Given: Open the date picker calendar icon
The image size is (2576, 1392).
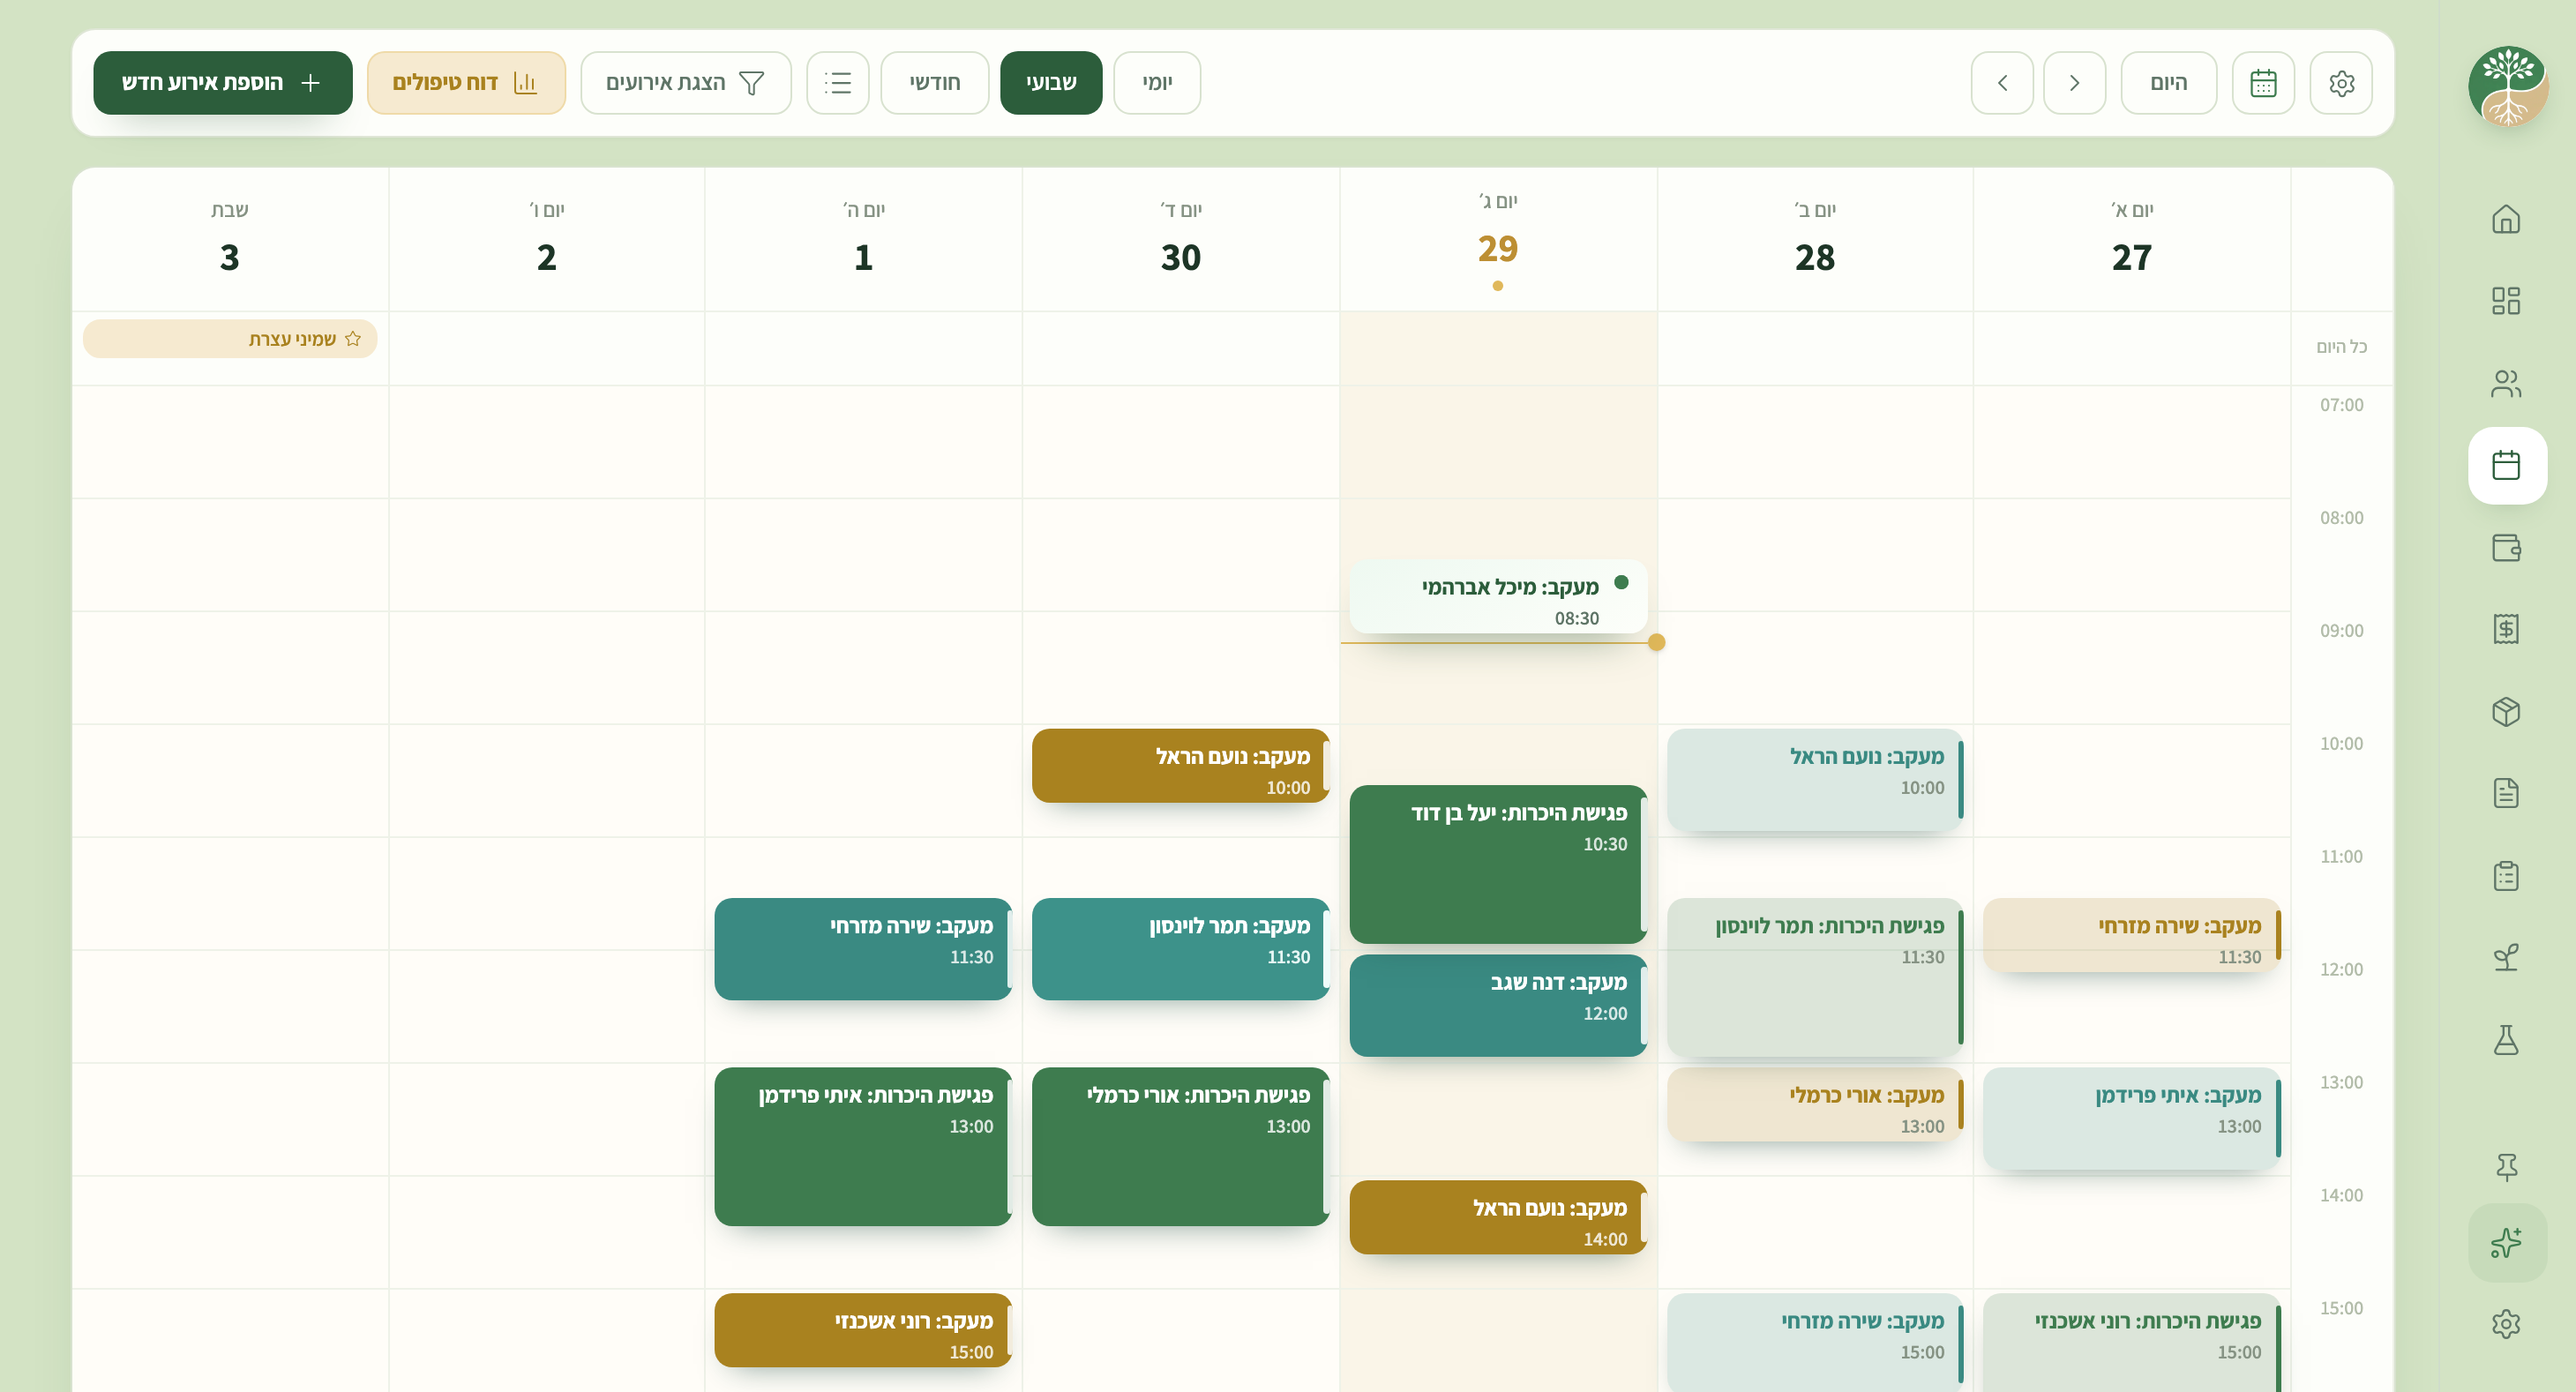Looking at the screenshot, I should tap(2263, 83).
